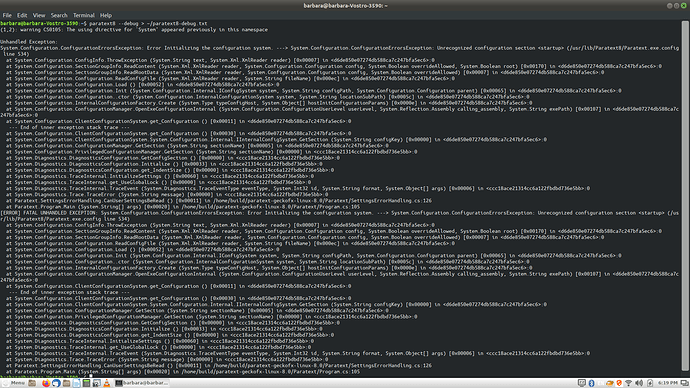The height and width of the screenshot is (388, 690).
Task: Click the window list icon at panel end
Action: pyautogui.click(x=684, y=383)
